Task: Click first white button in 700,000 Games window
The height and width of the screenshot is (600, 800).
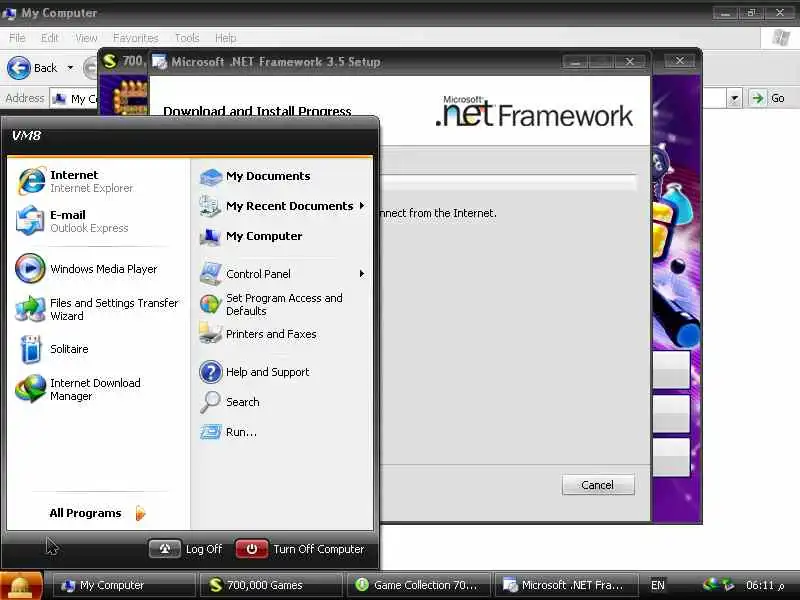Action: click(x=671, y=370)
